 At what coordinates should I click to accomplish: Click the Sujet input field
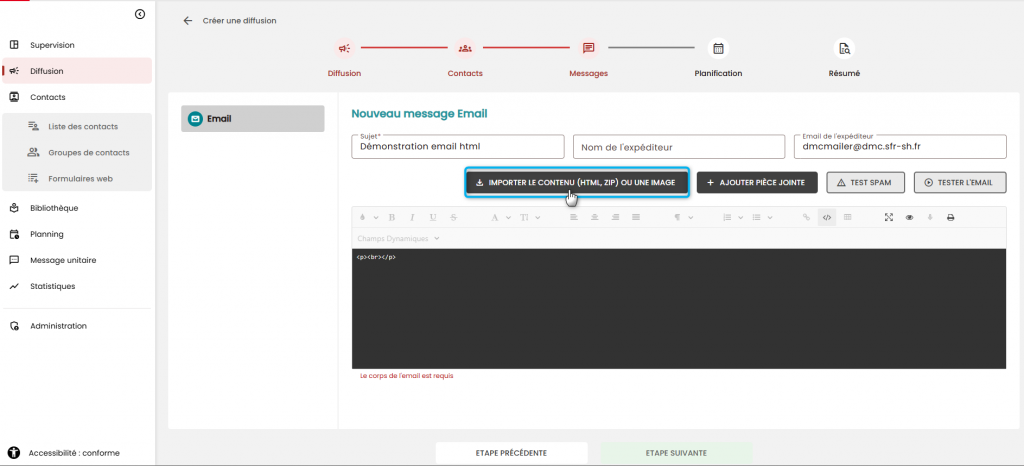click(x=458, y=147)
